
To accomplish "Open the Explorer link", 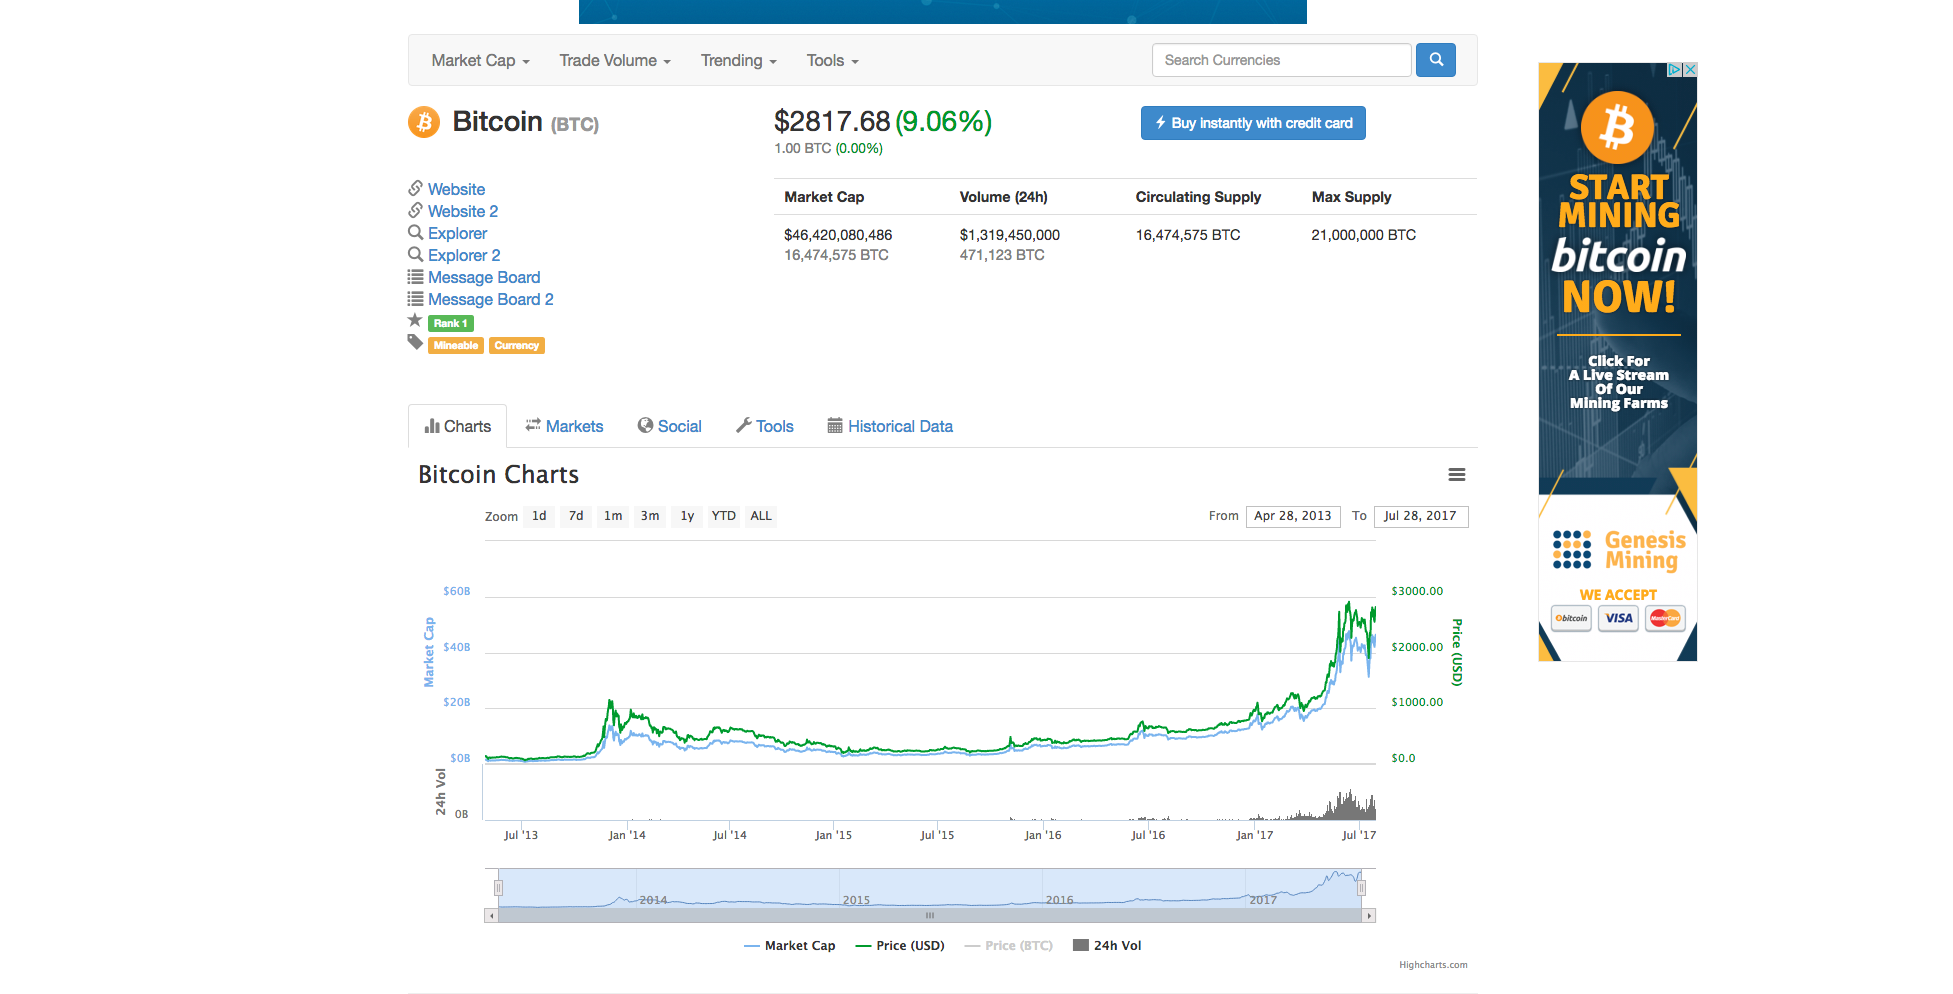I will point(457,233).
